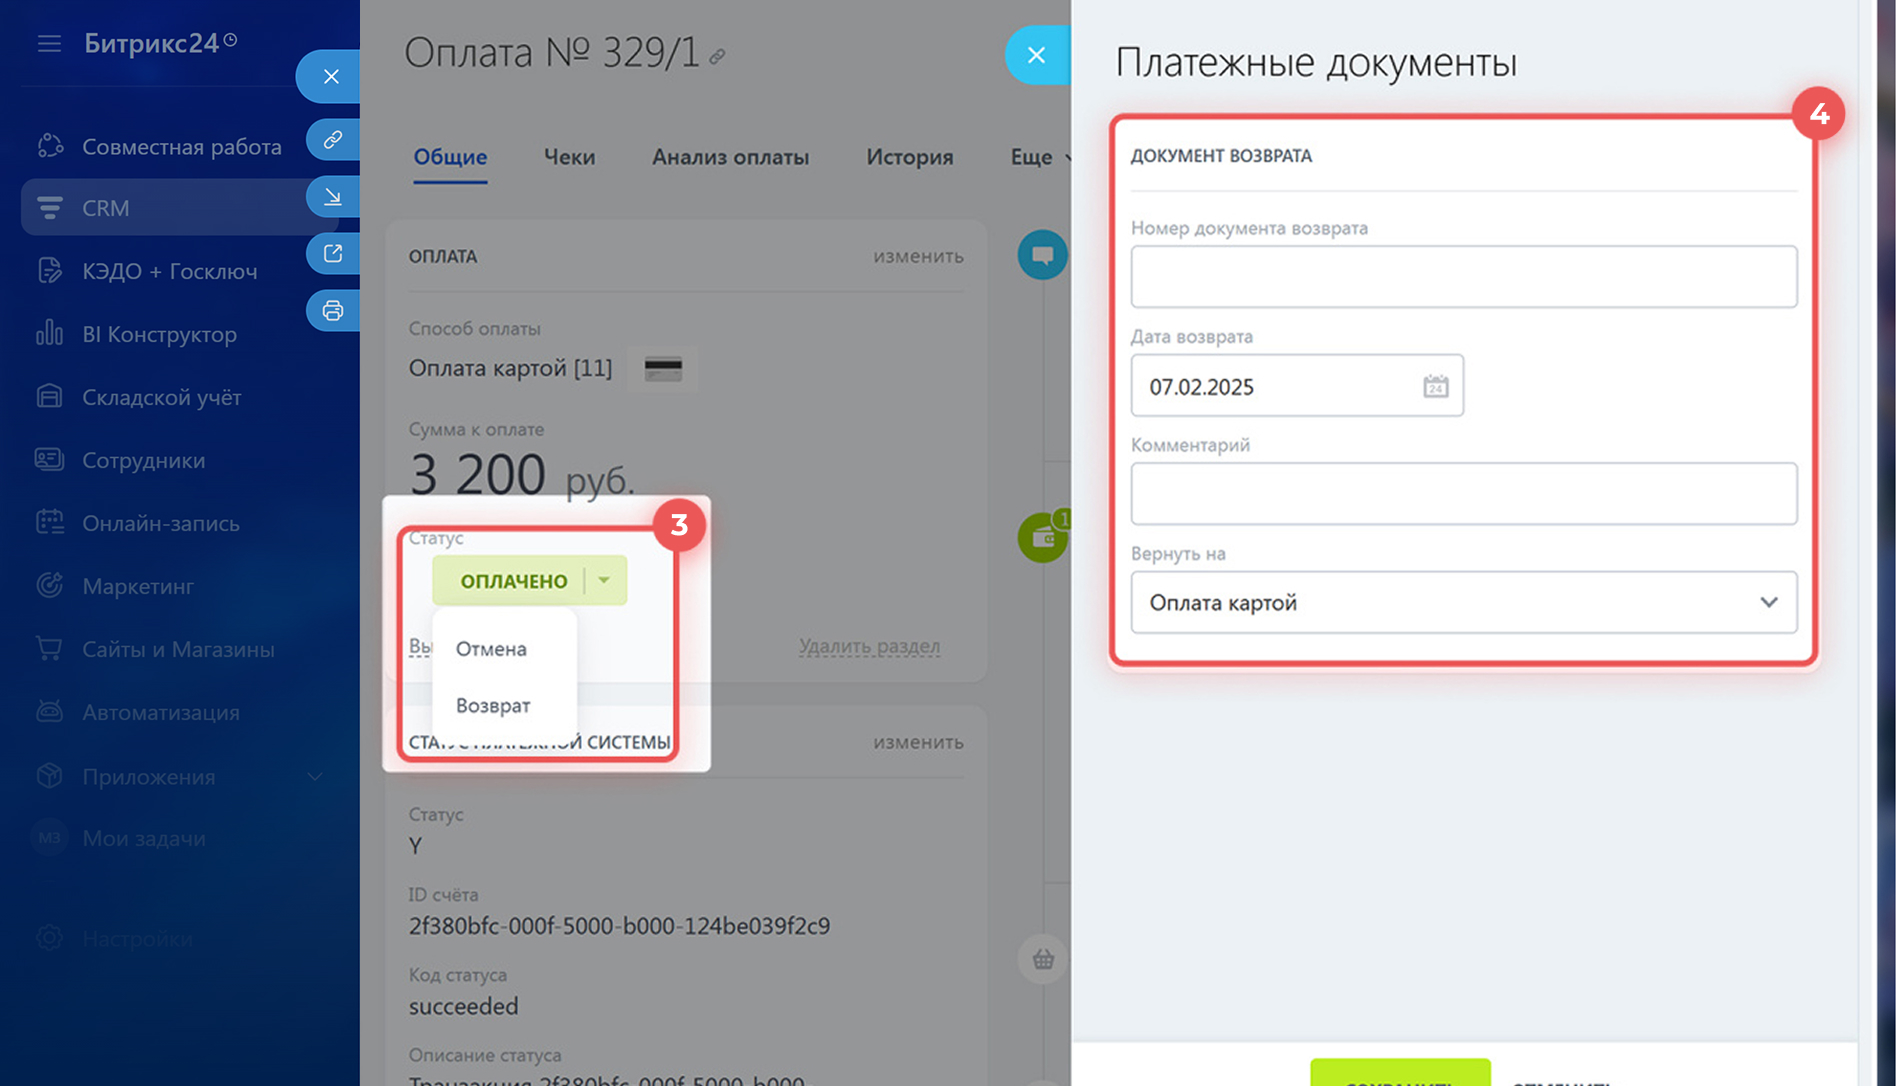Viewport: 1896px width, 1086px height.
Task: Switch to the Анализ оплаты tab
Action: 730,157
